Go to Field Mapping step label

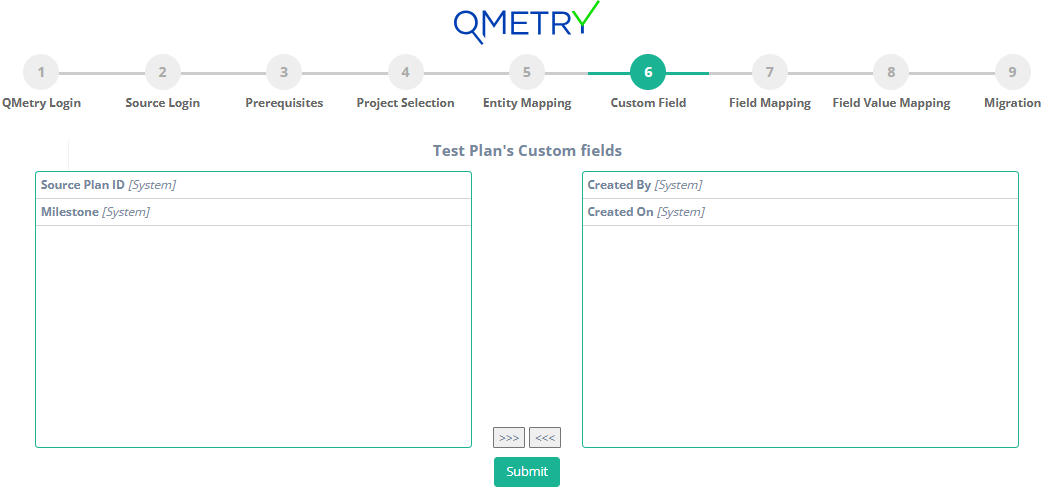[x=770, y=103]
